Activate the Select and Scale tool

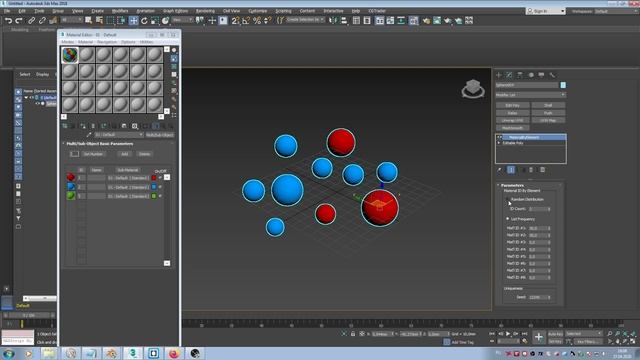click(x=155, y=20)
